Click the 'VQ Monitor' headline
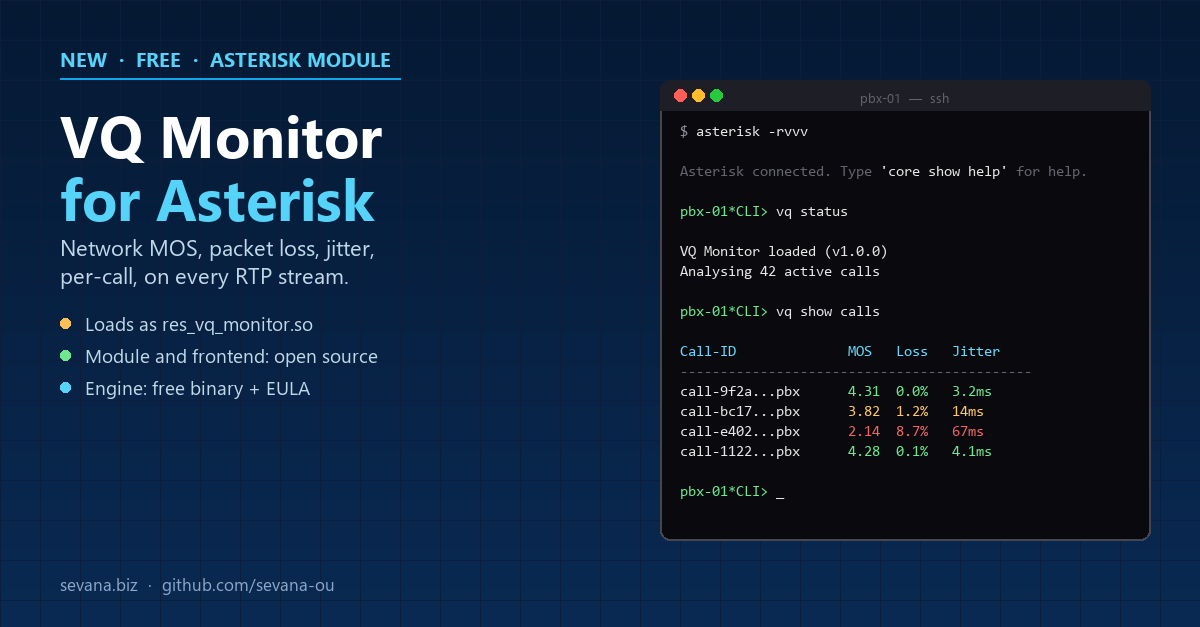Viewport: 1200px width, 627px height. click(x=221, y=138)
